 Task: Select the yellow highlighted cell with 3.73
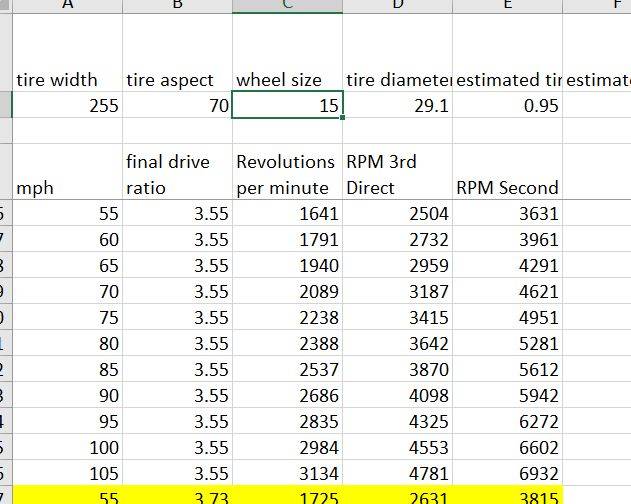[x=177, y=496]
